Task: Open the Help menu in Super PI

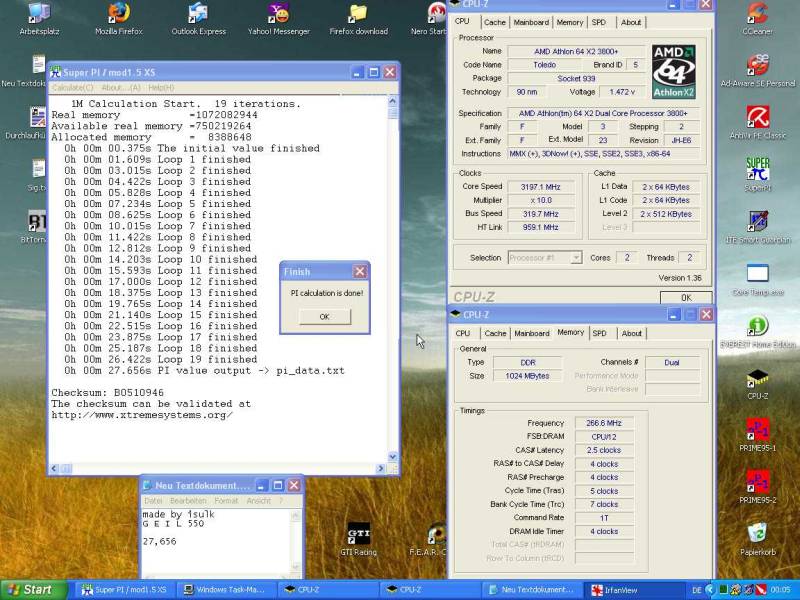Action: click(x=161, y=88)
